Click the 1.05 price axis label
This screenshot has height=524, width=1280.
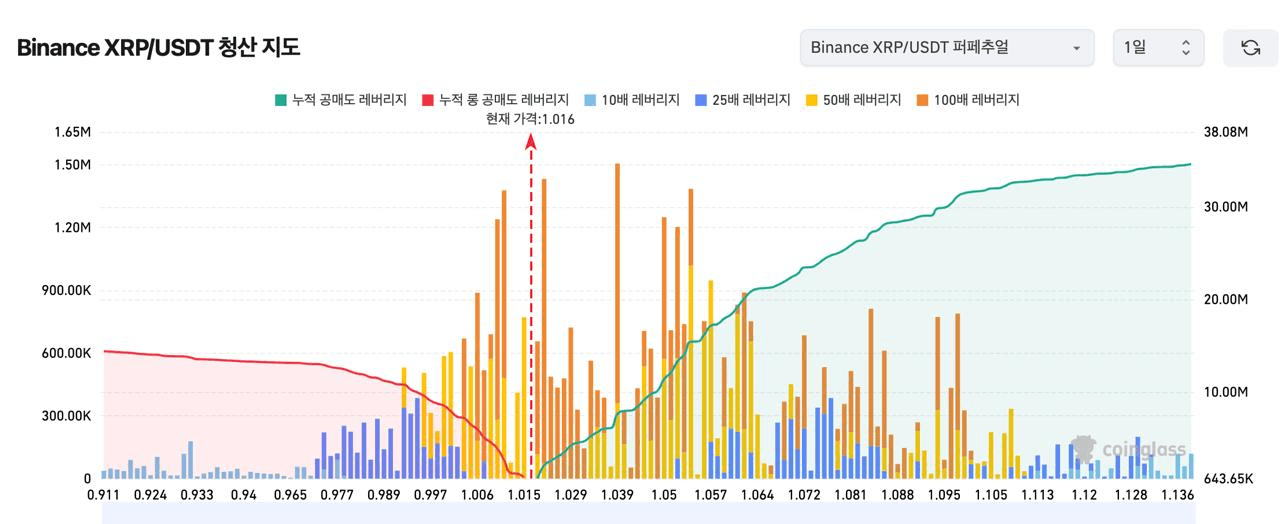pos(664,494)
